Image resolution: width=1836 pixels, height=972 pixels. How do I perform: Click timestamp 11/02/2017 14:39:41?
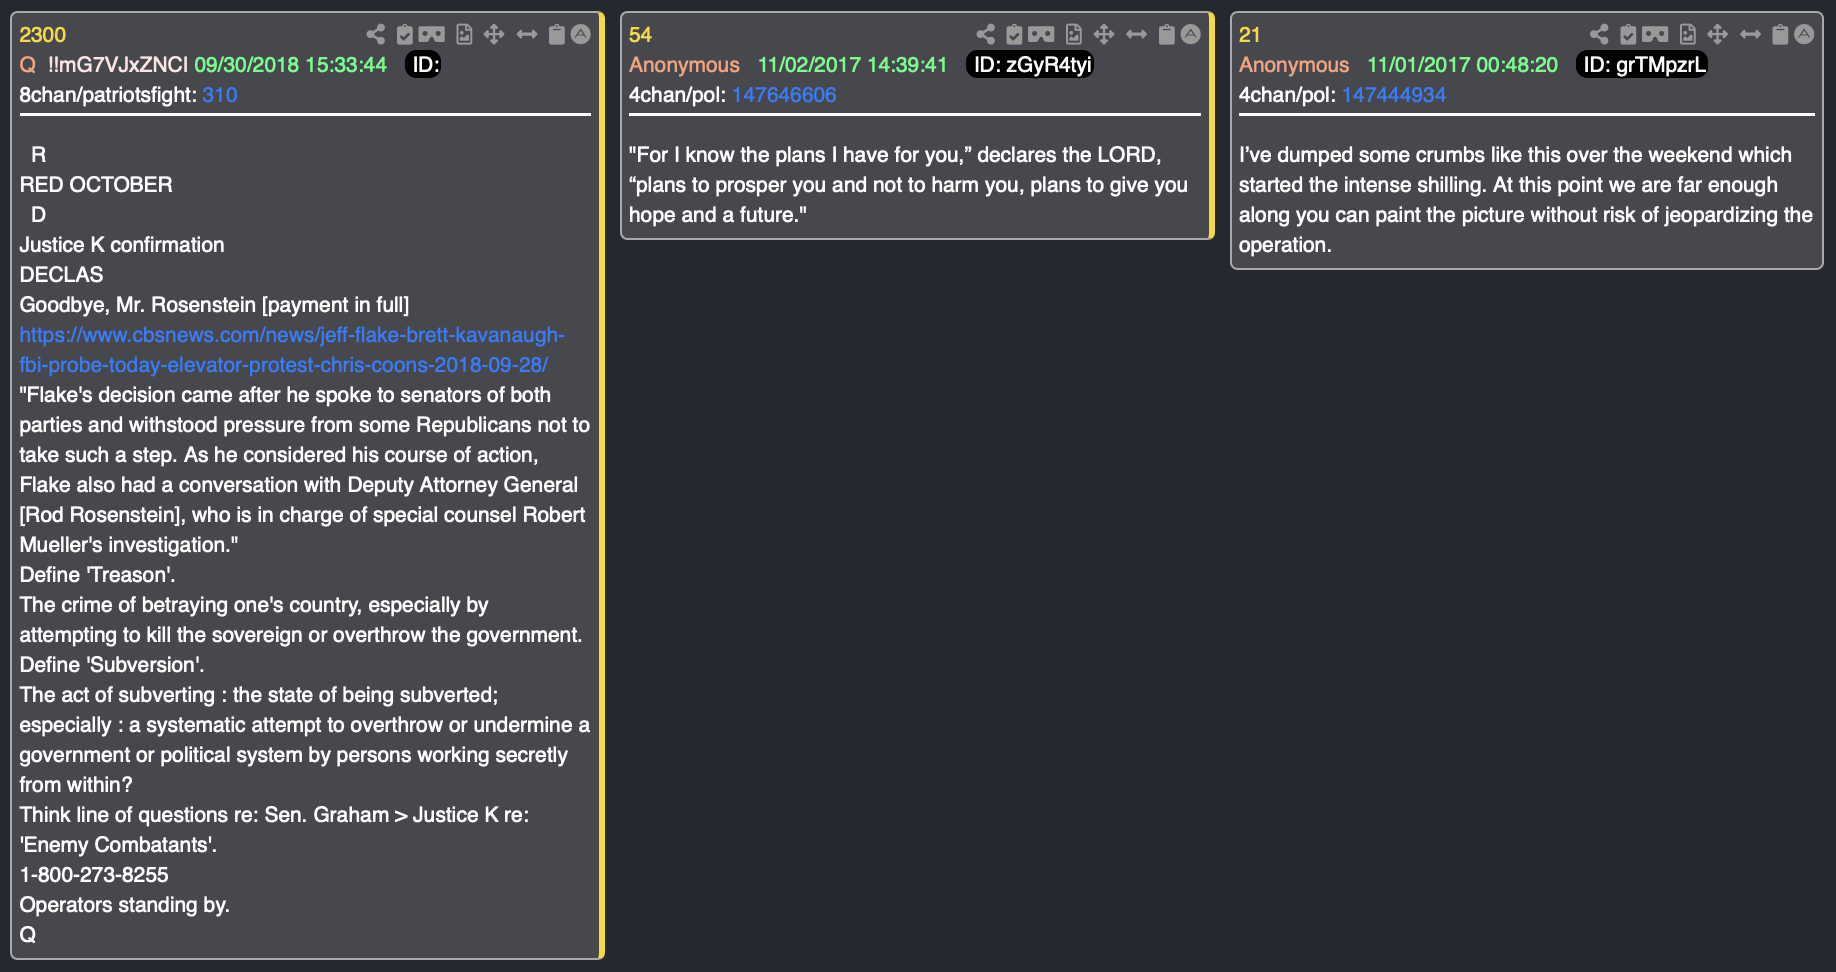852,65
